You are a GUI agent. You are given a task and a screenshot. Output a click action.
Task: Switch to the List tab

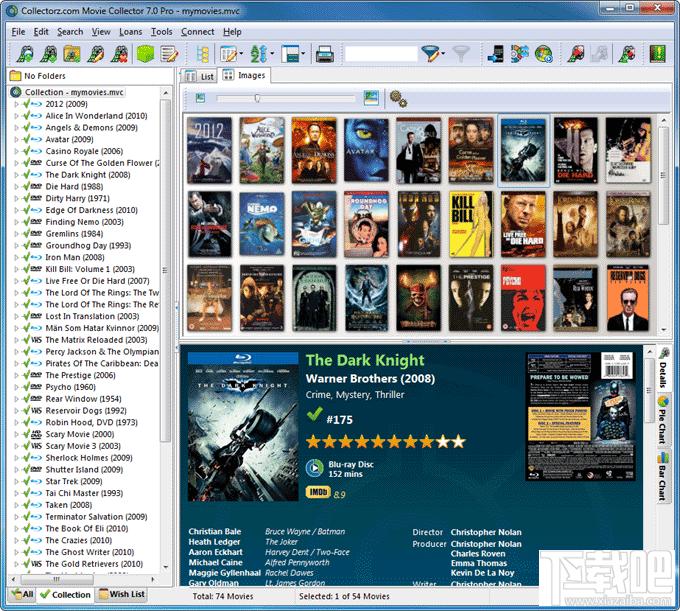click(200, 76)
